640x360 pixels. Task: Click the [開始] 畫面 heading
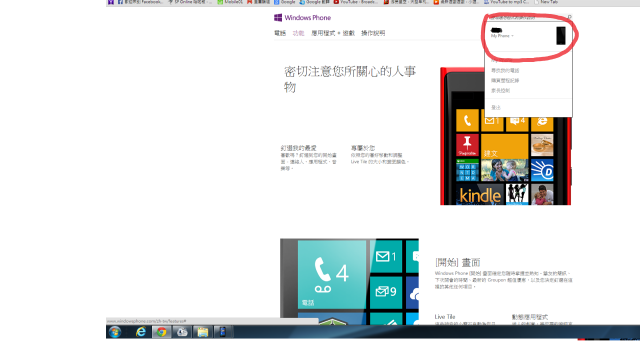[458, 262]
